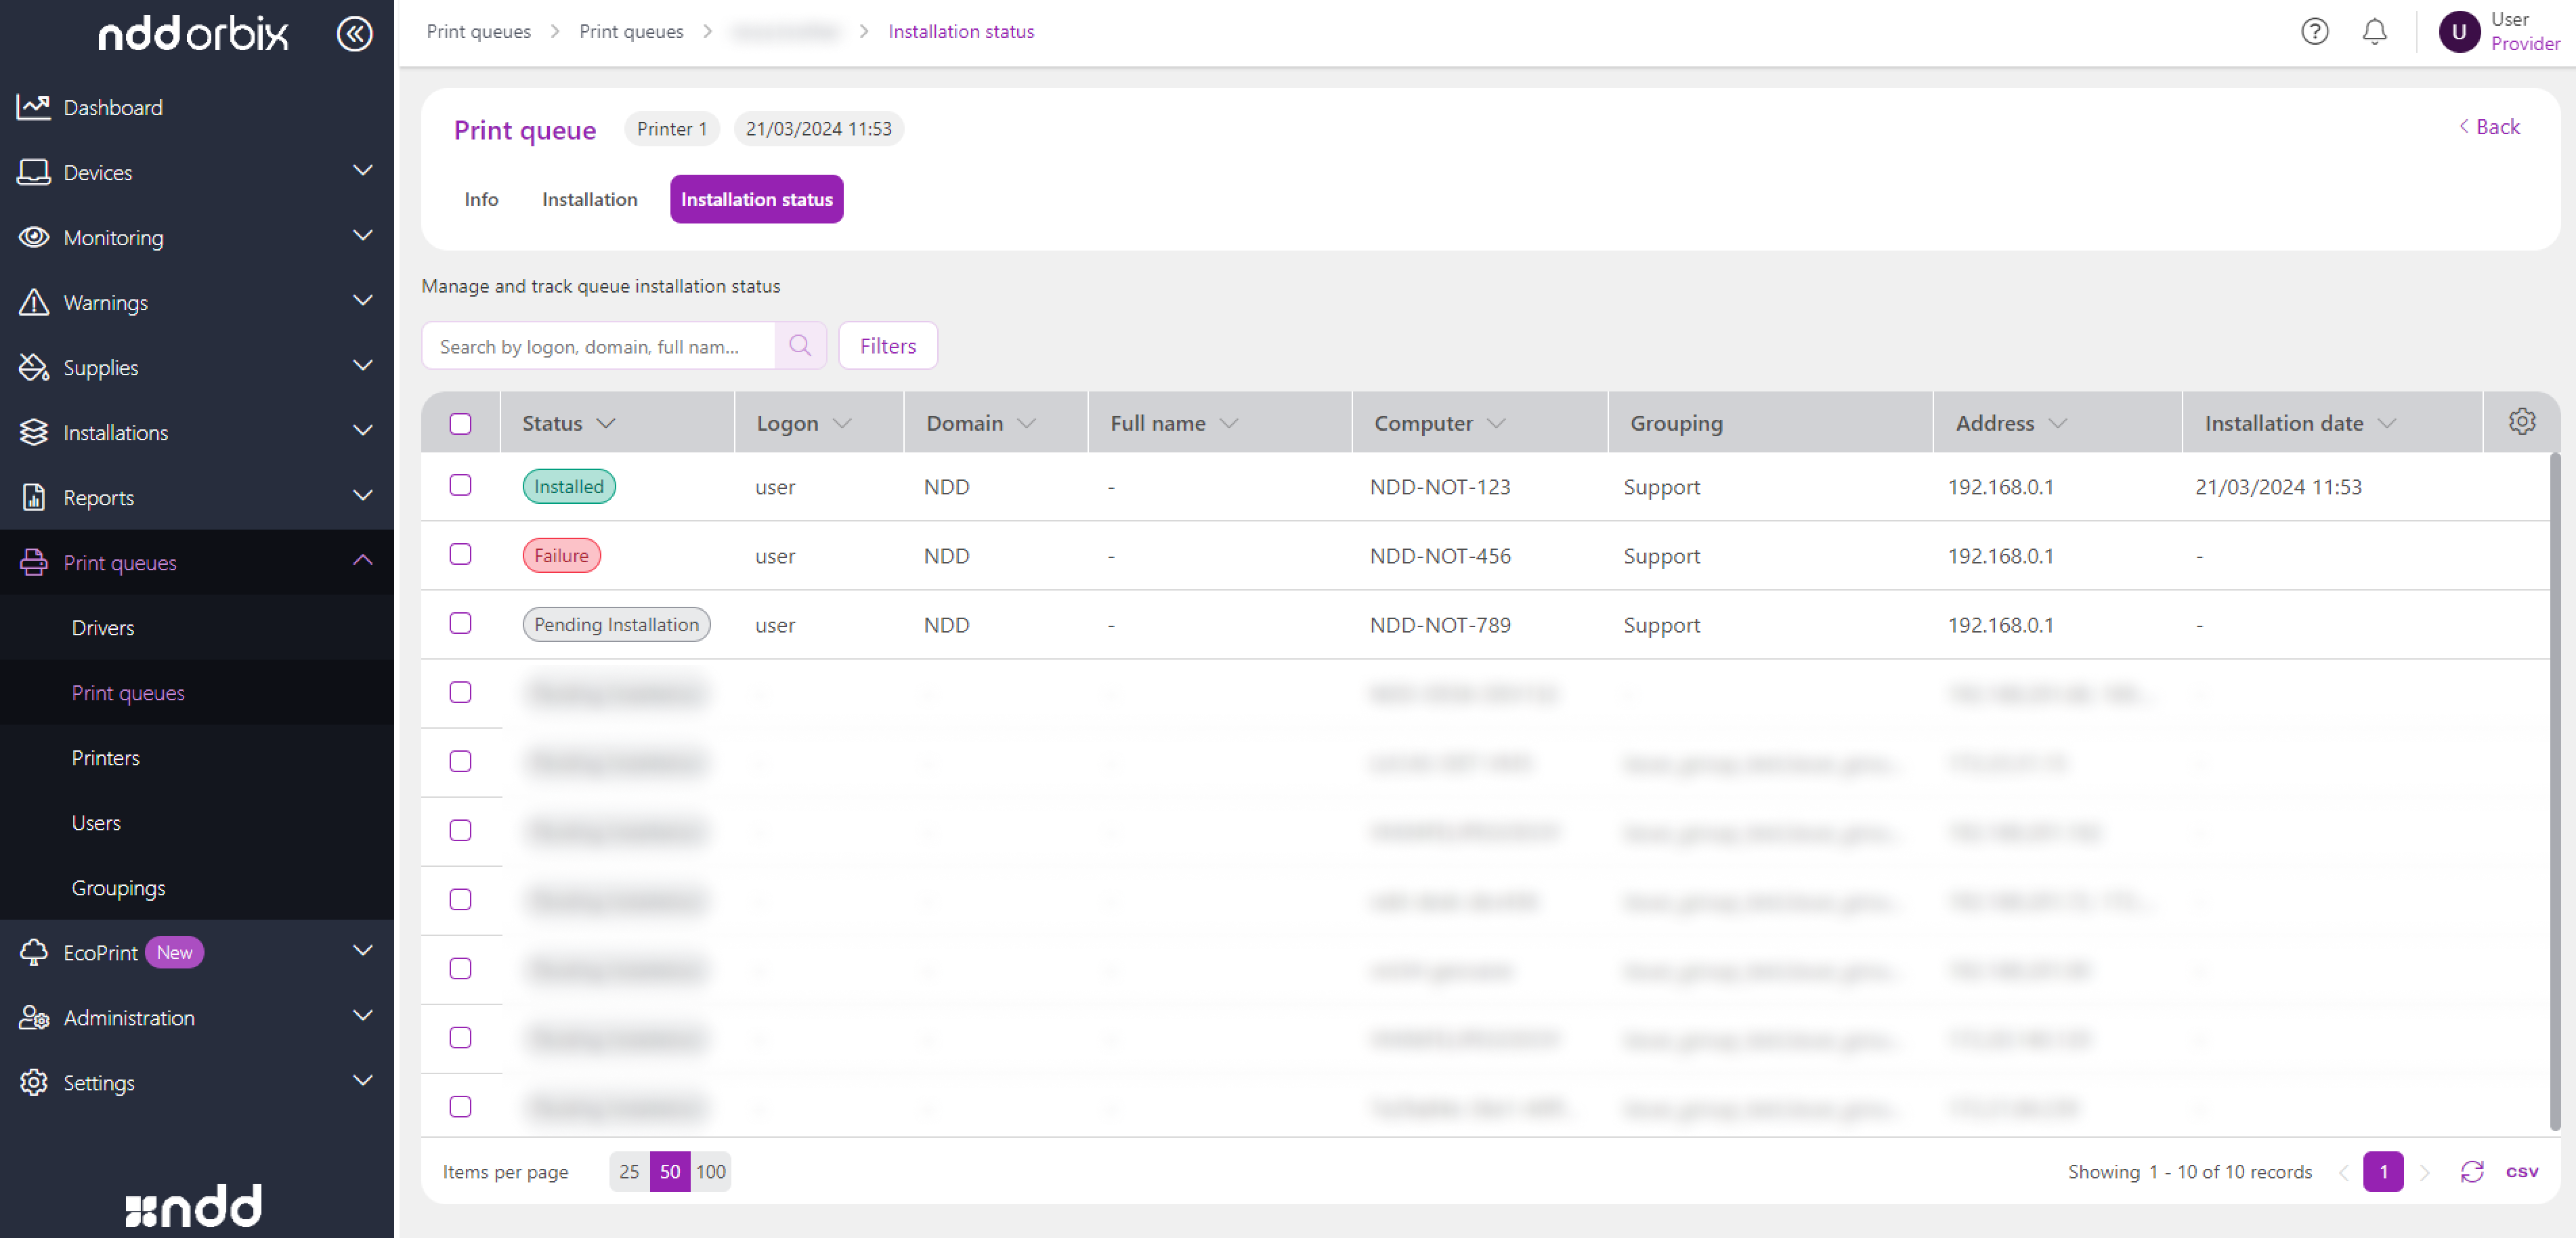Check the Installed row checkbox
The height and width of the screenshot is (1238, 2576).
coord(460,486)
